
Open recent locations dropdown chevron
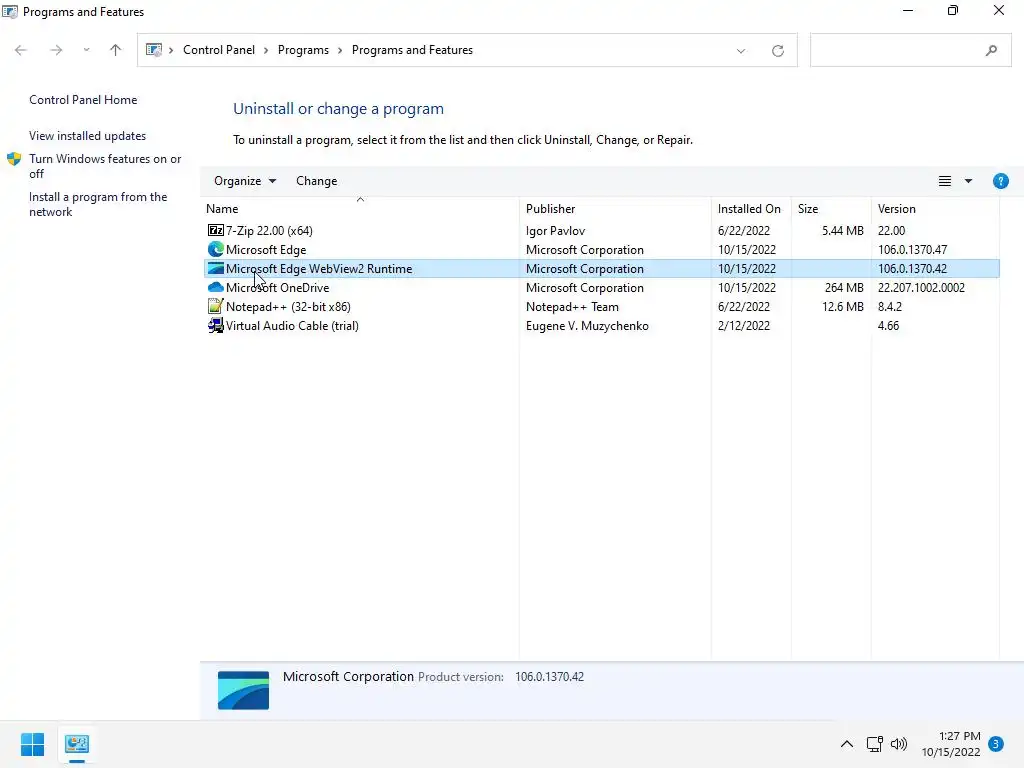click(86, 50)
